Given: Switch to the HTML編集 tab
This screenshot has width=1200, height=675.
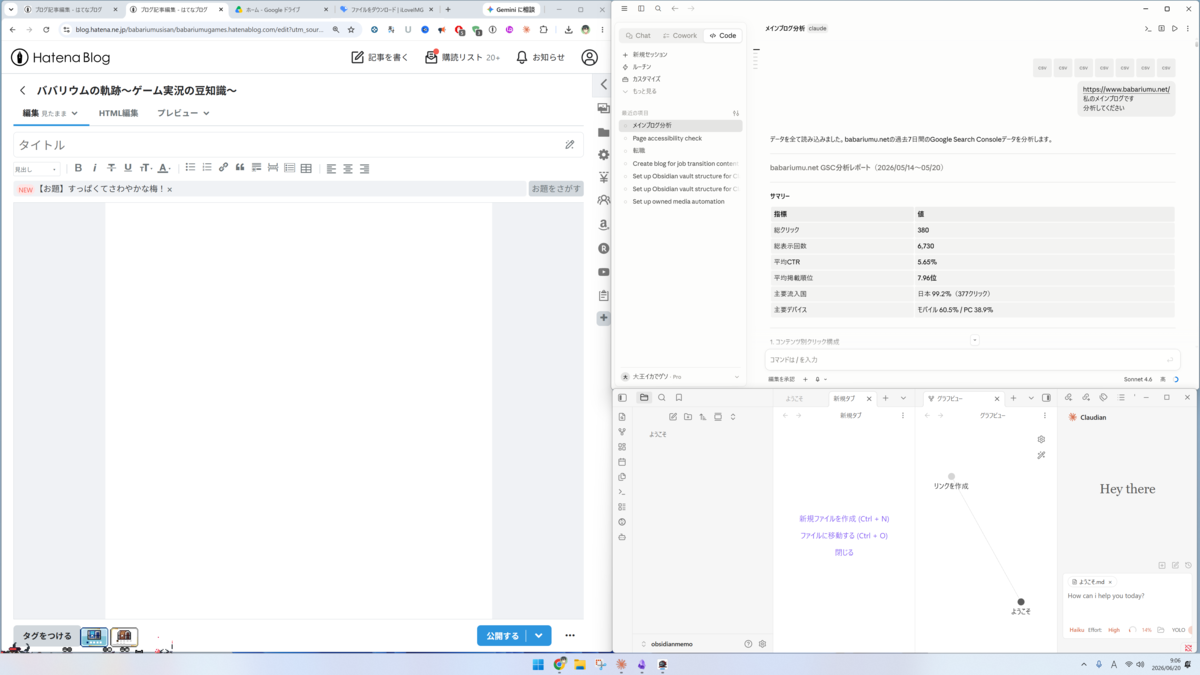Looking at the screenshot, I should (x=119, y=113).
